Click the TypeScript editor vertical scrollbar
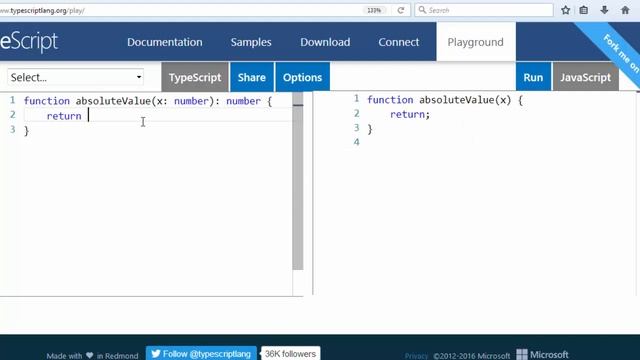640x360 pixels. pos(298,181)
